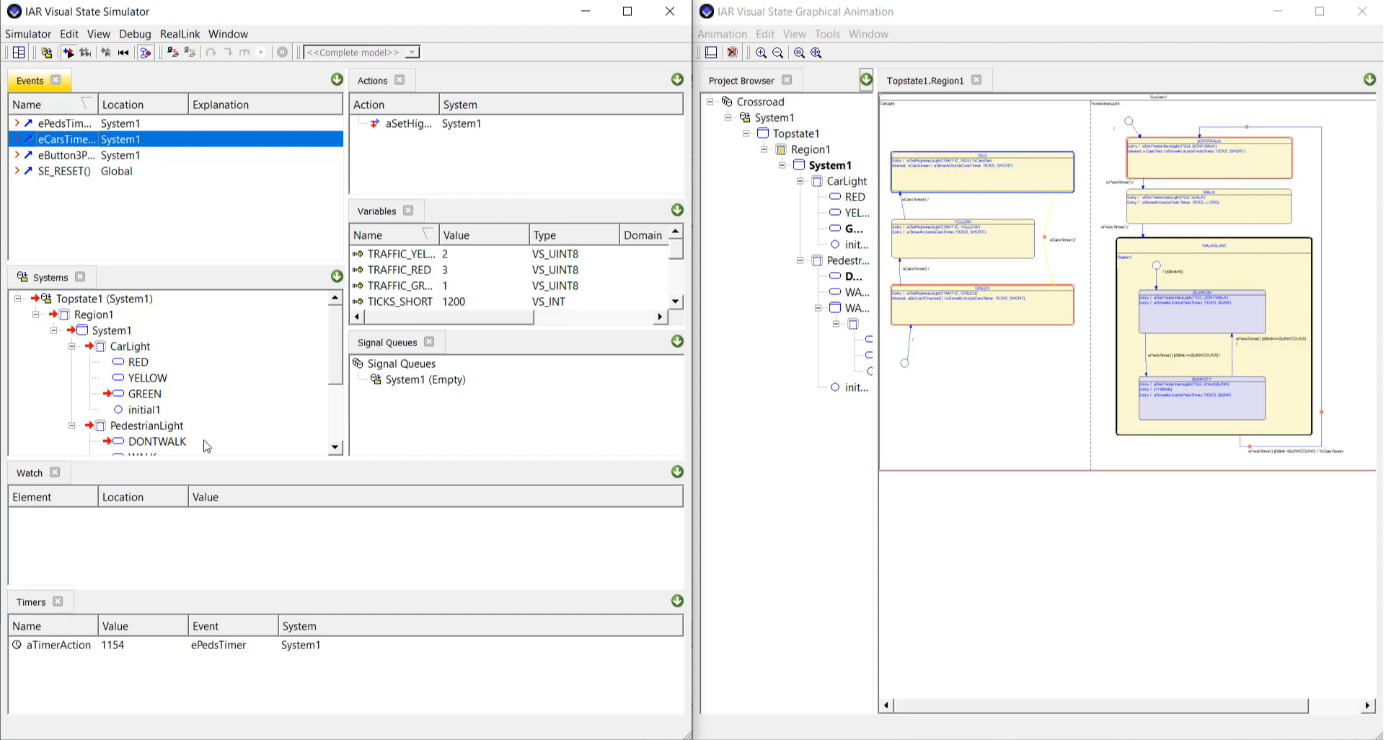Click the zoom to 99 percent magnifier icon
The height and width of the screenshot is (740, 1386).
tap(799, 52)
